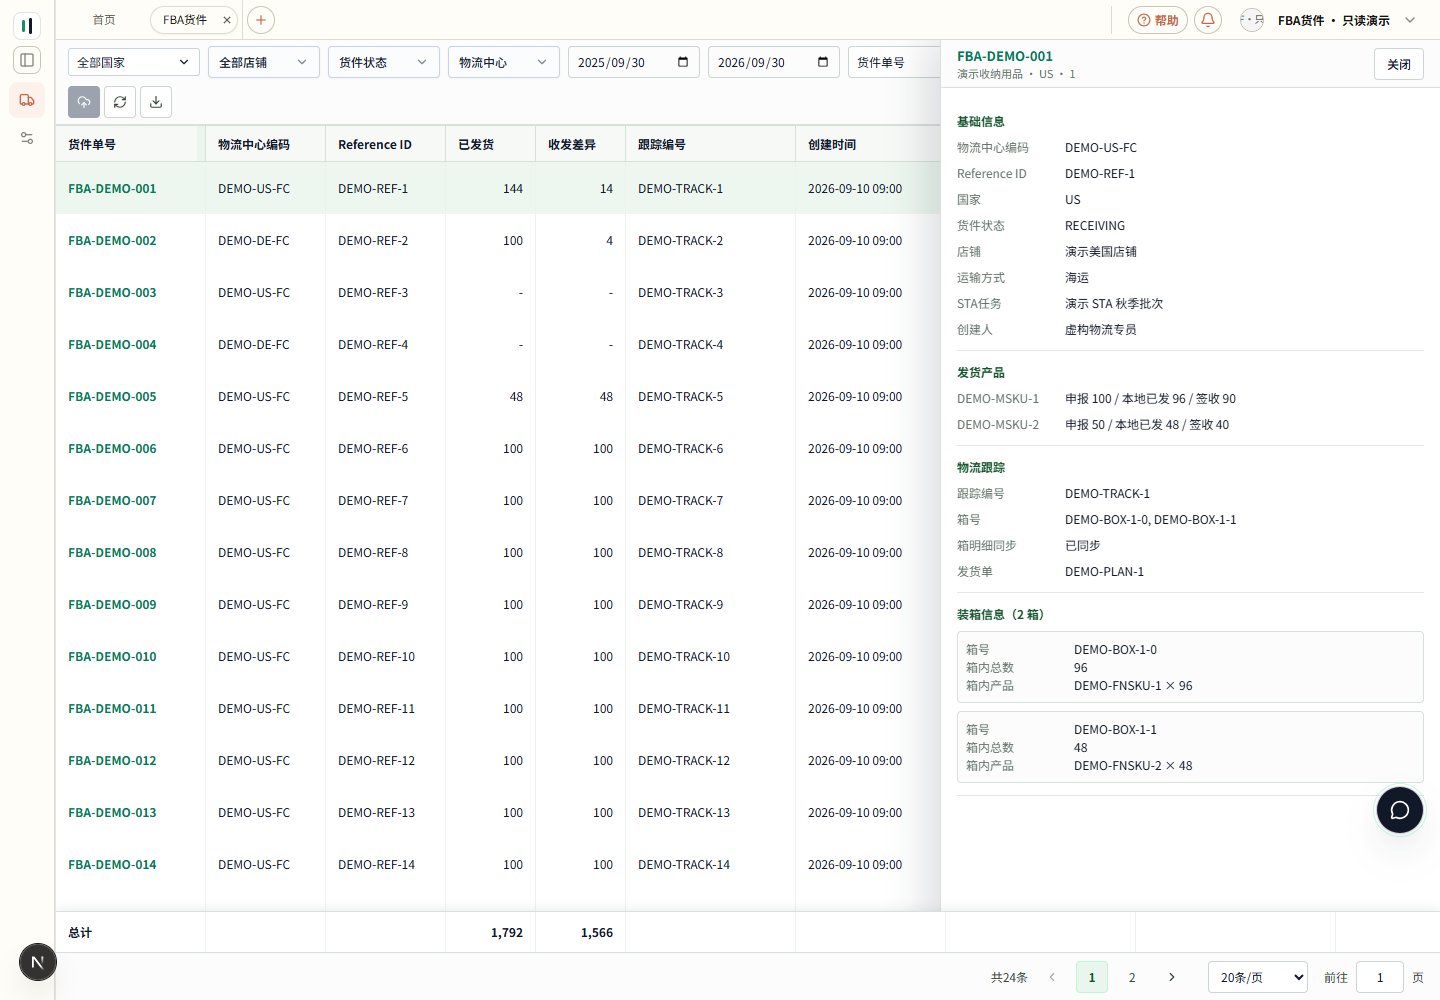This screenshot has width=1440, height=1000.
Task: Add a new tab with the plus icon
Action: (x=260, y=20)
